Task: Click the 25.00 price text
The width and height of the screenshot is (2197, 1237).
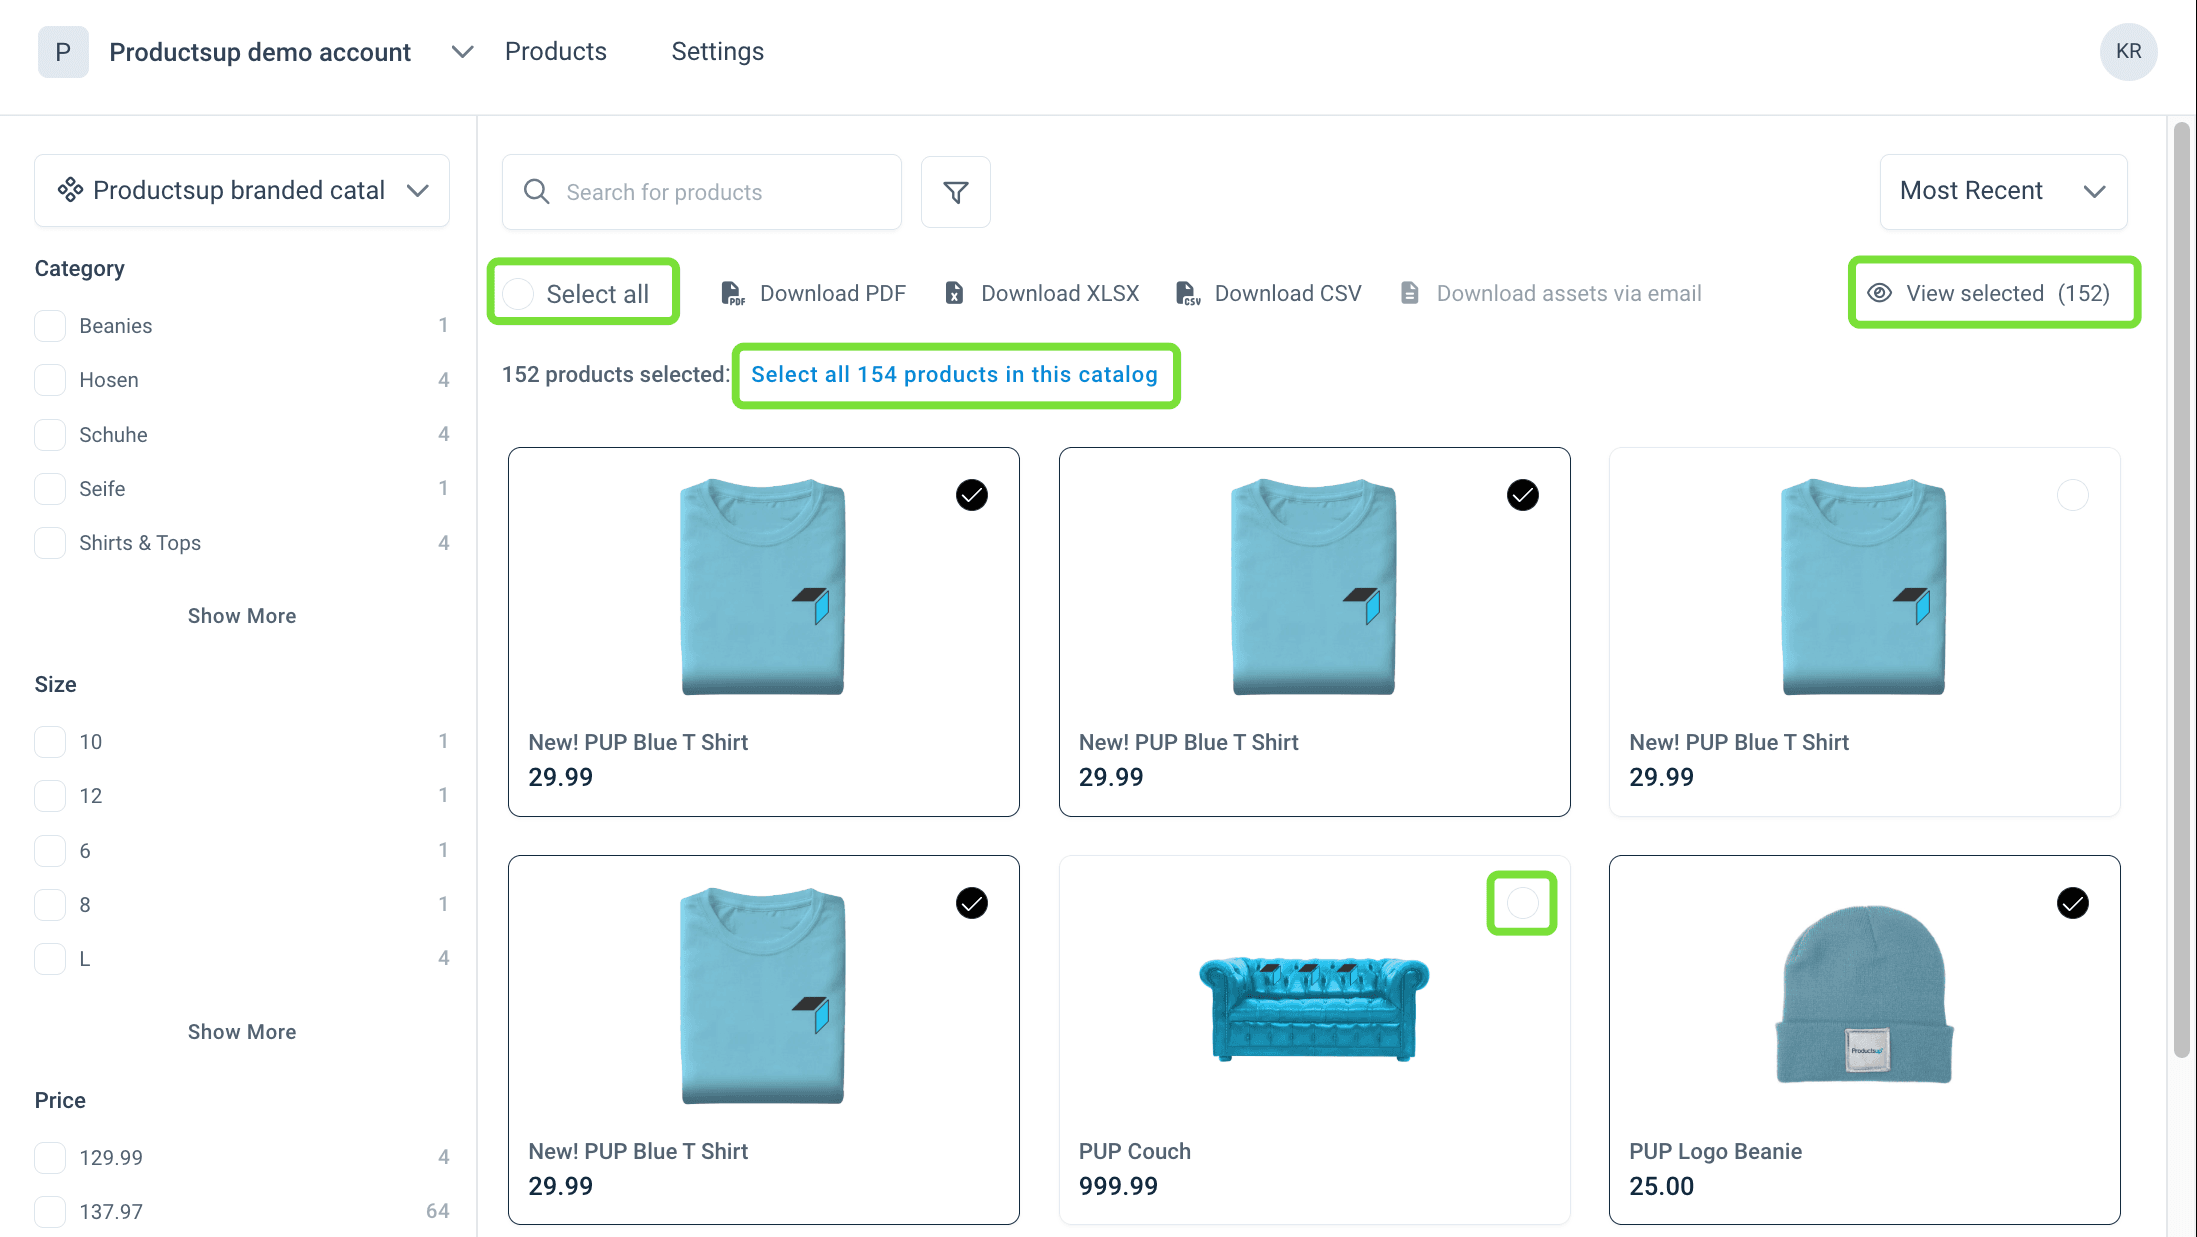Action: [x=1662, y=1186]
